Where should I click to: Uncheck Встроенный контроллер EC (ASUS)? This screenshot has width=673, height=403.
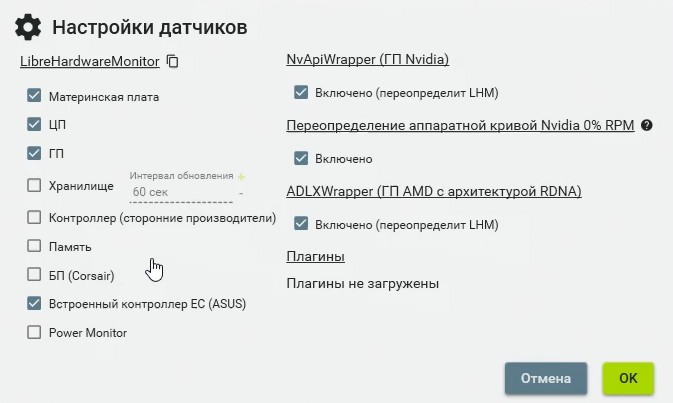(x=34, y=303)
